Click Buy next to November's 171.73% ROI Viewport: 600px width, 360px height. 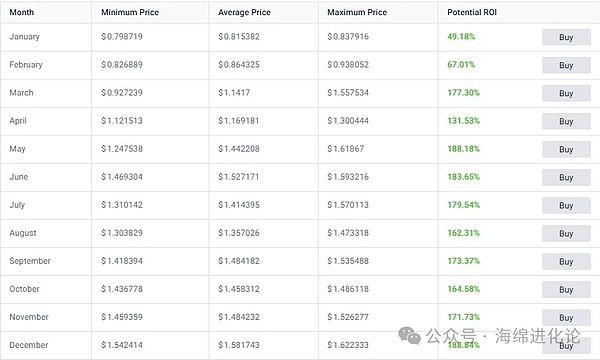pos(566,318)
